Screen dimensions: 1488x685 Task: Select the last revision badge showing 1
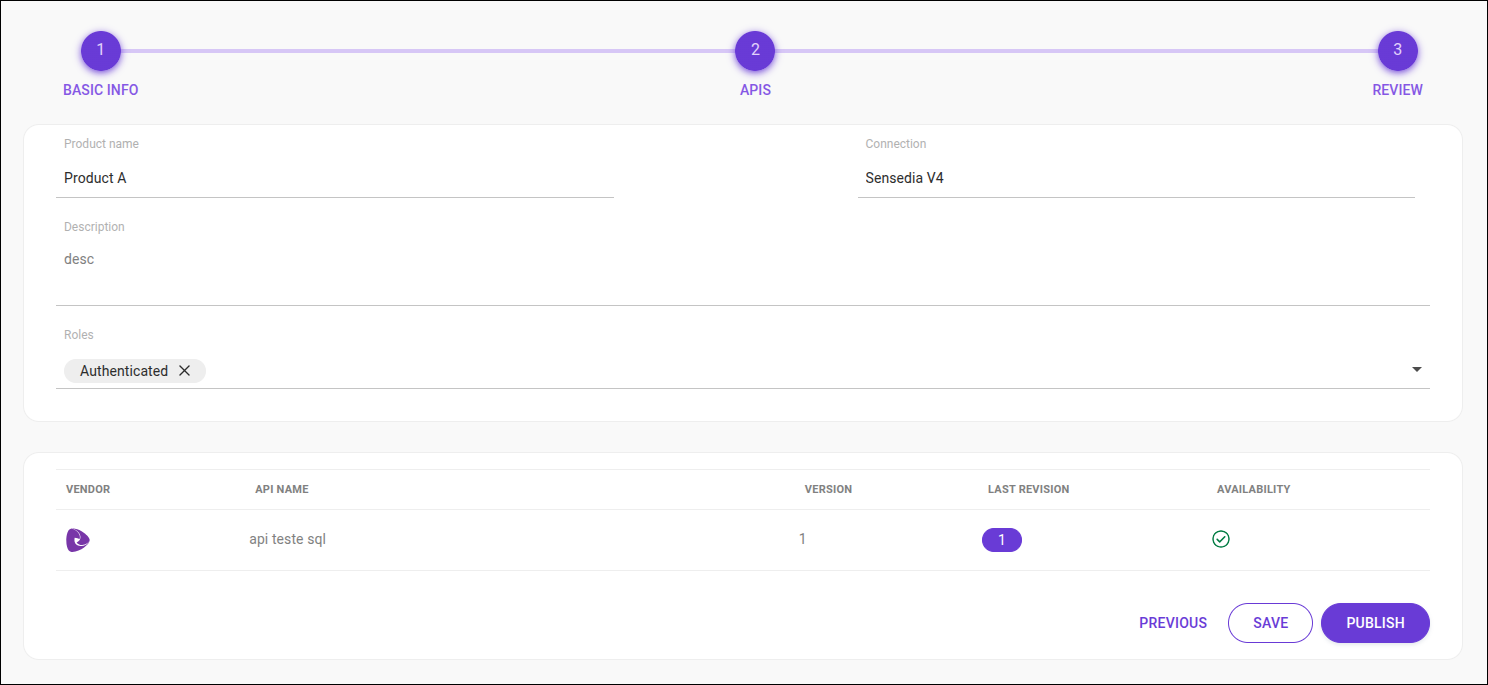click(1001, 539)
